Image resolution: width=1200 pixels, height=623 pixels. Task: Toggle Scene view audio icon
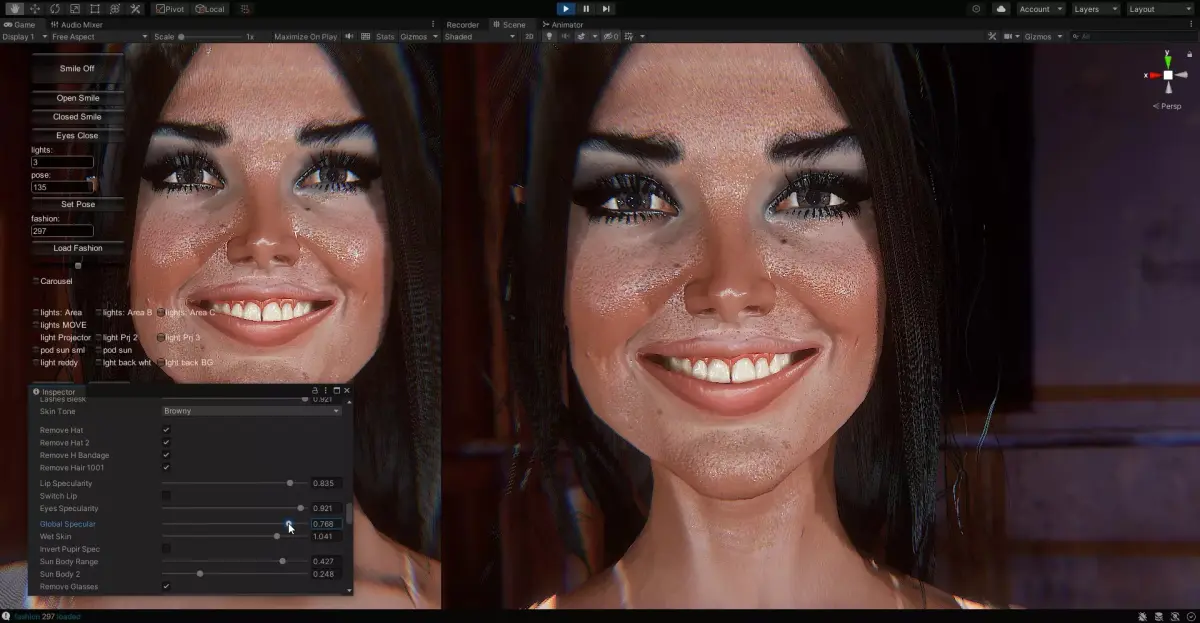point(565,37)
